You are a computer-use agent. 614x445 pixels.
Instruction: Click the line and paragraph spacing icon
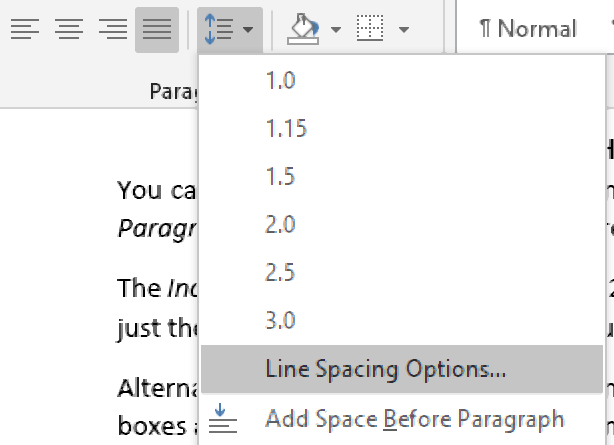pos(219,29)
